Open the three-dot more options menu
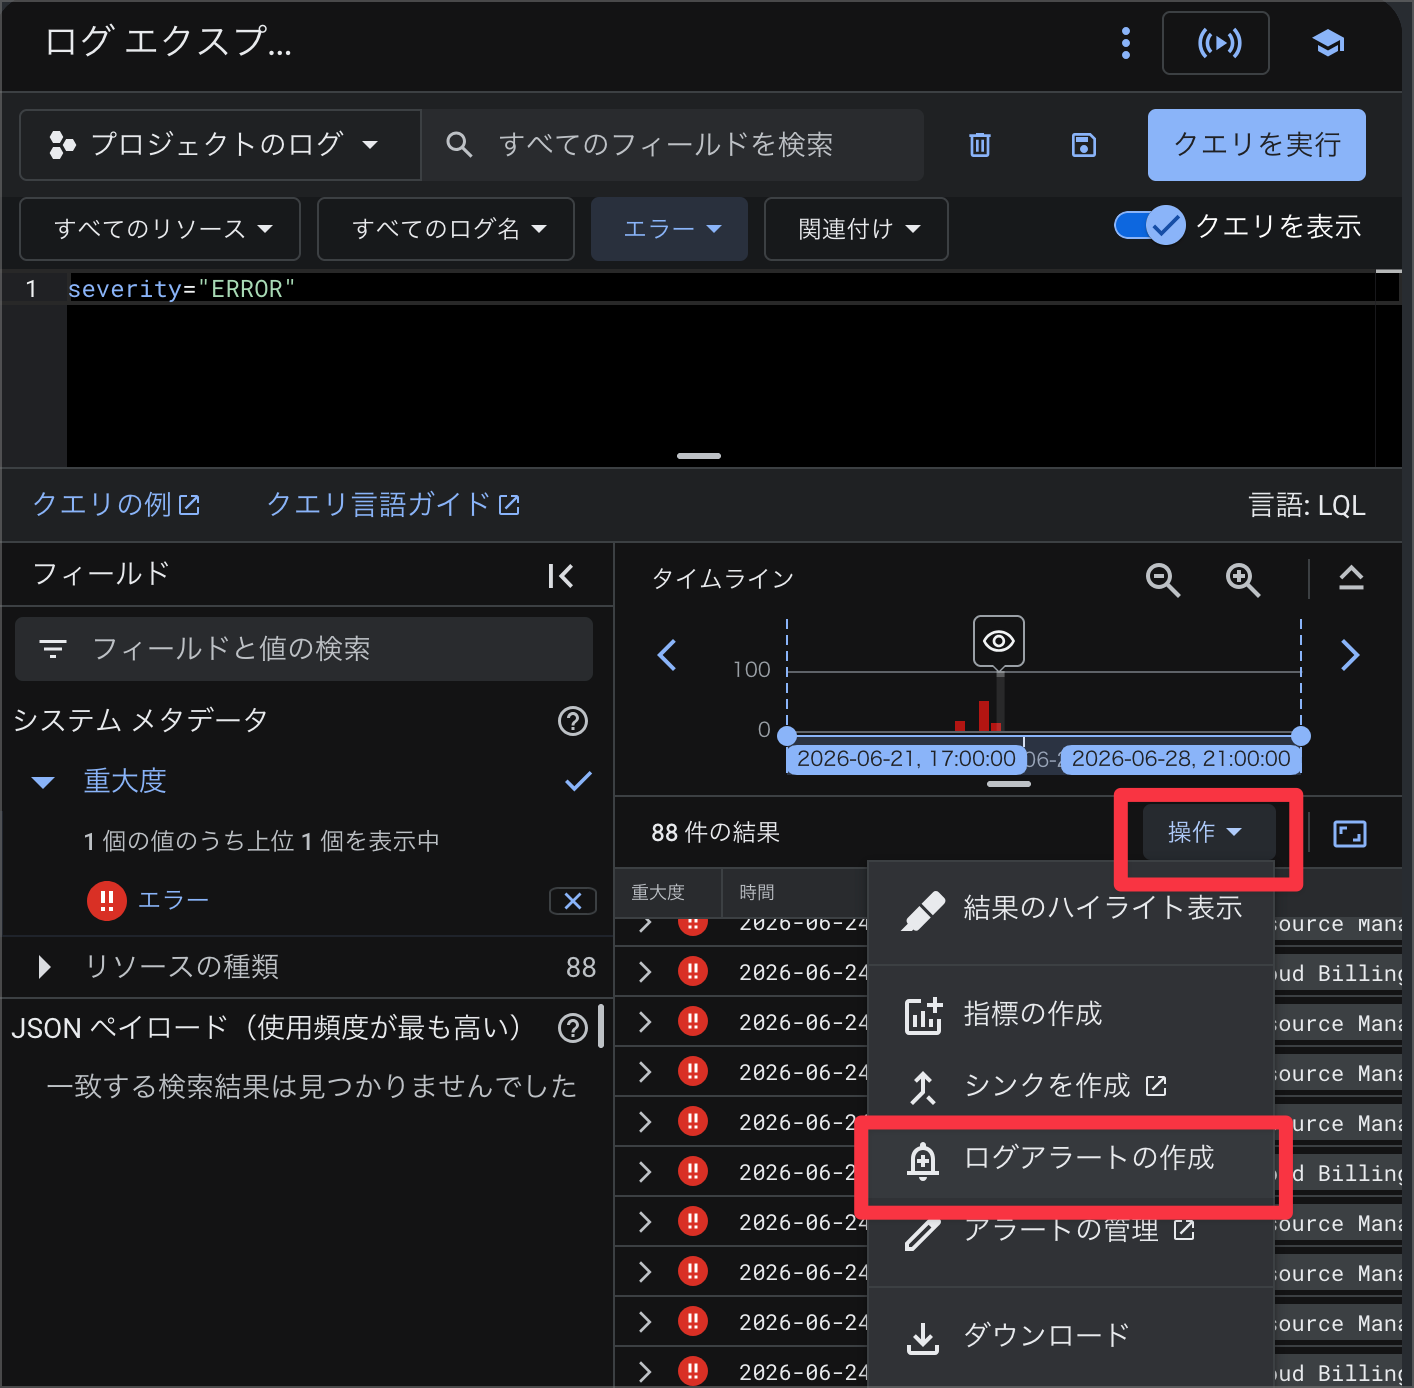This screenshot has height=1388, width=1414. [x=1126, y=43]
